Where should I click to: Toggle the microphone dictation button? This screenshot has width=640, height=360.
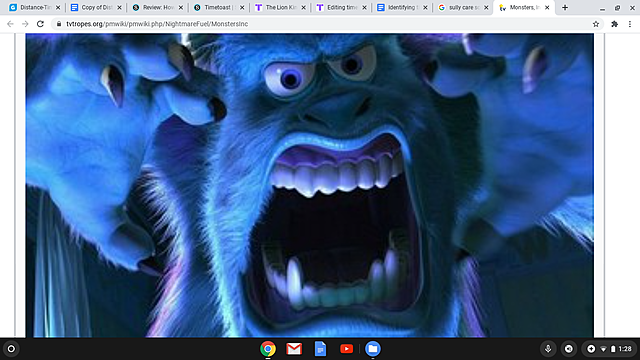(x=548, y=349)
